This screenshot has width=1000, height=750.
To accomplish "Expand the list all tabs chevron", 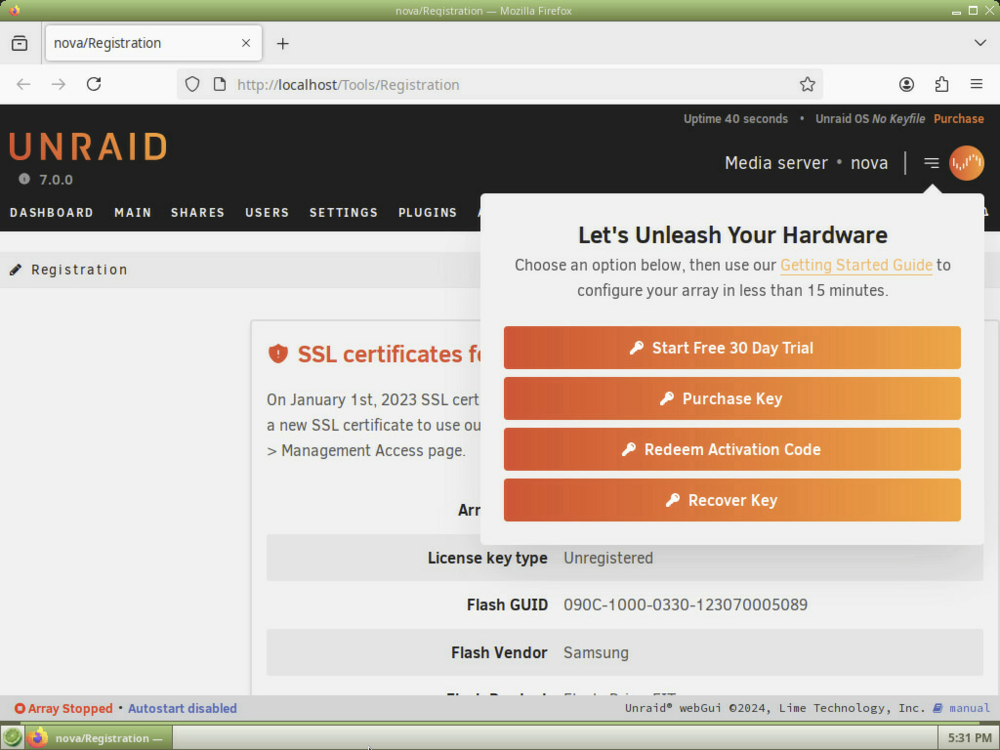I will (x=980, y=43).
